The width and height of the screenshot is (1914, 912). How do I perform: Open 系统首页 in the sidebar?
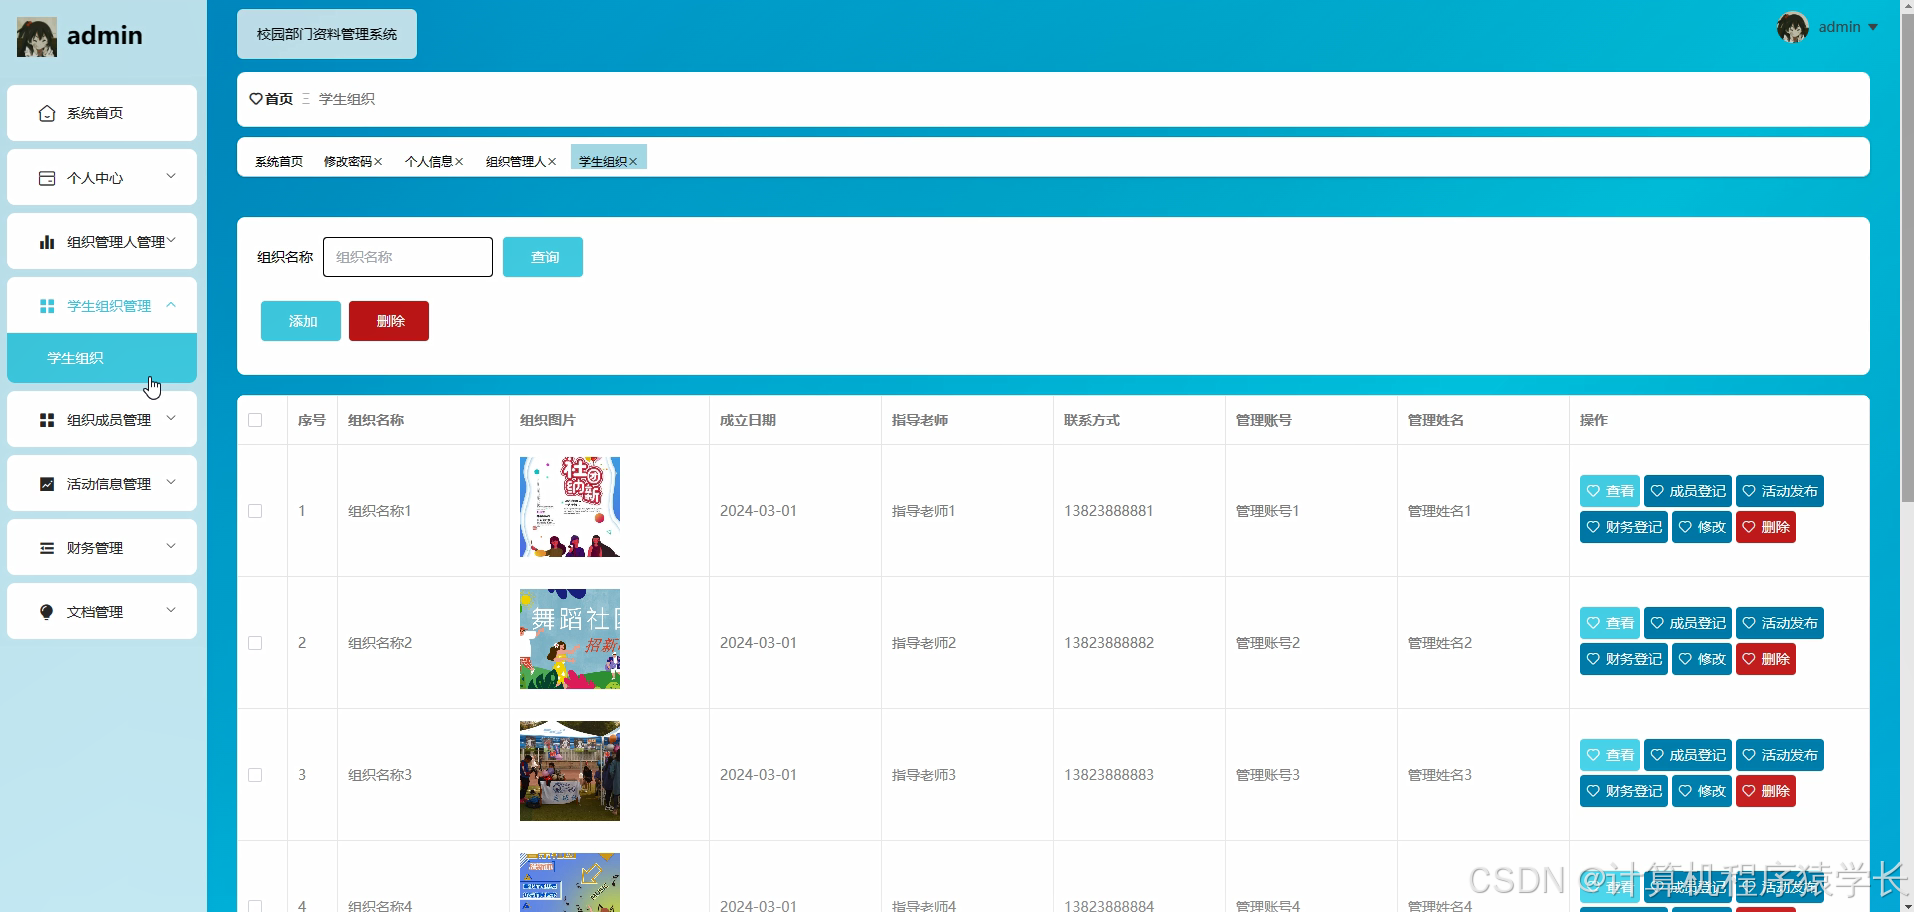click(102, 113)
